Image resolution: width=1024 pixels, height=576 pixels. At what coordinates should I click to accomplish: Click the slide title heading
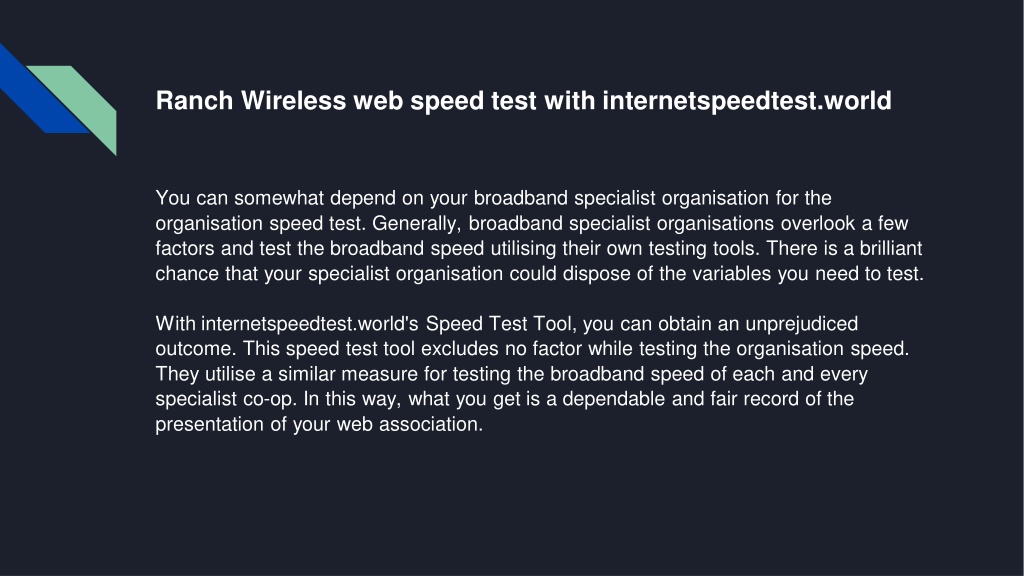click(523, 101)
